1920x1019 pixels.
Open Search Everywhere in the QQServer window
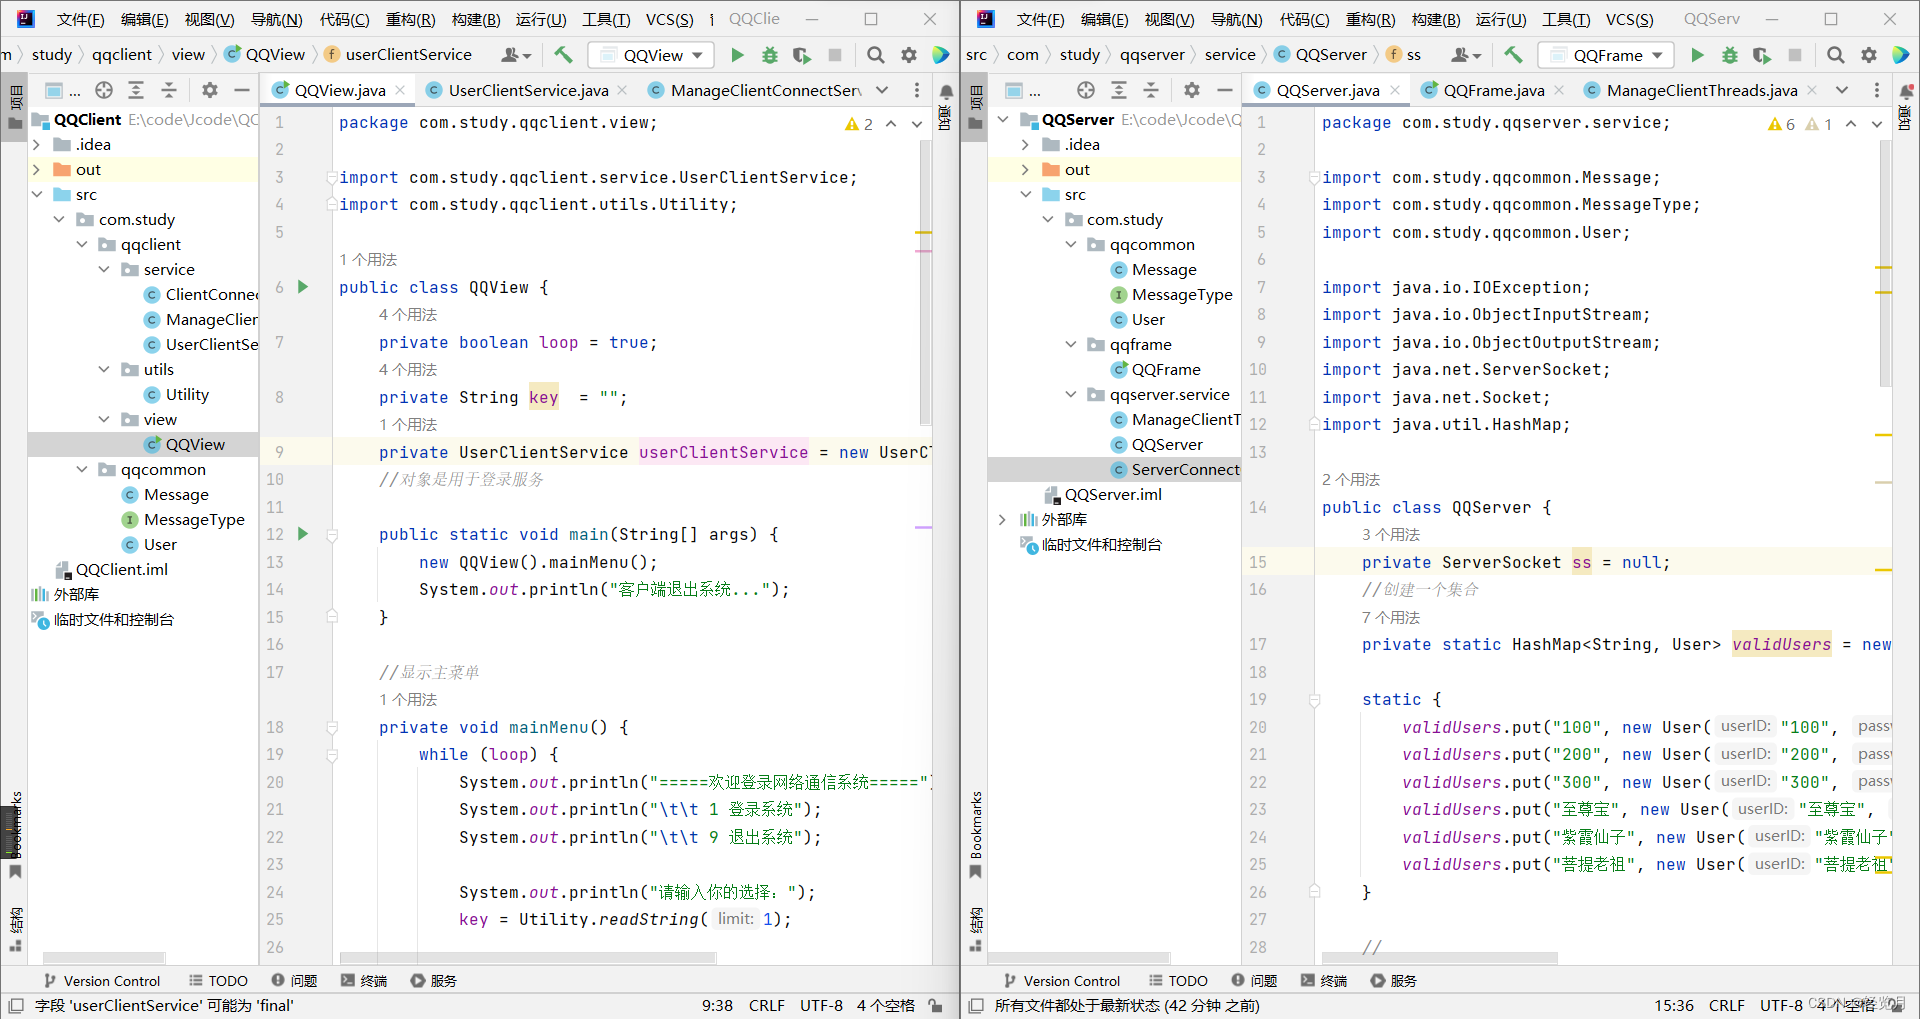click(x=1835, y=55)
